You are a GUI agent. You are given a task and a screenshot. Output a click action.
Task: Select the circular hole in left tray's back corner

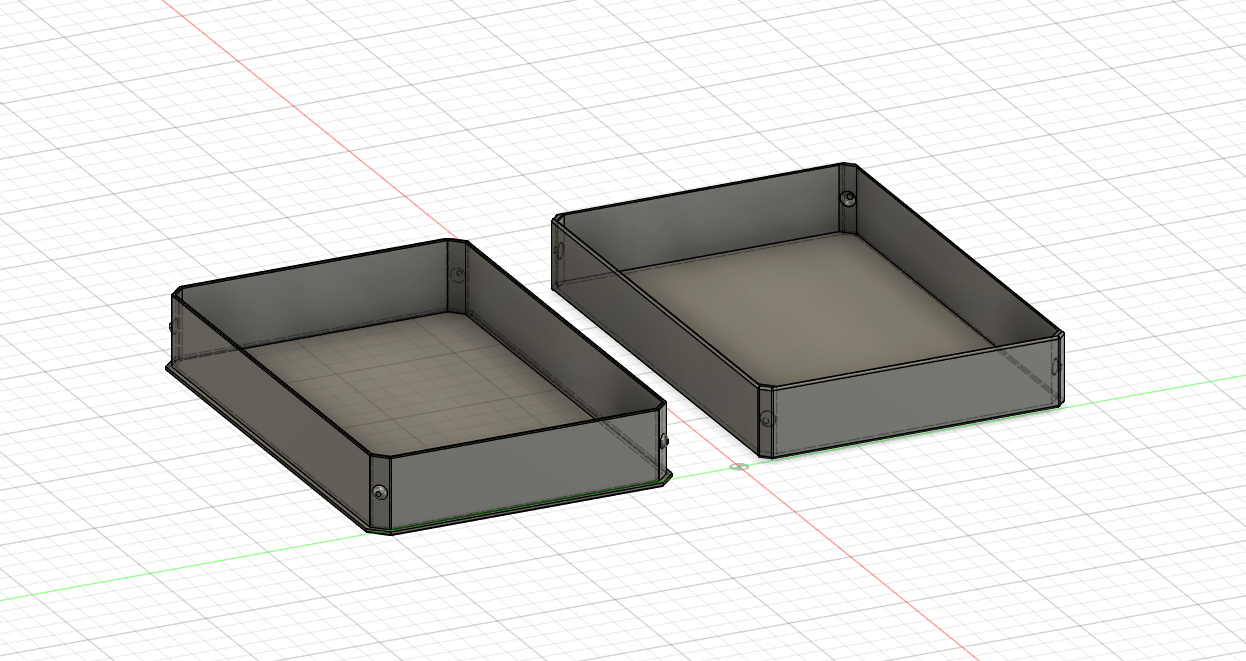(458, 273)
